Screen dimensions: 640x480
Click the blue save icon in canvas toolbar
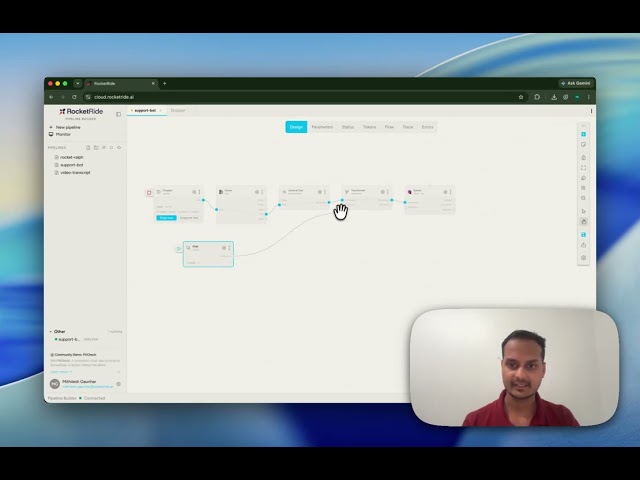tap(583, 235)
